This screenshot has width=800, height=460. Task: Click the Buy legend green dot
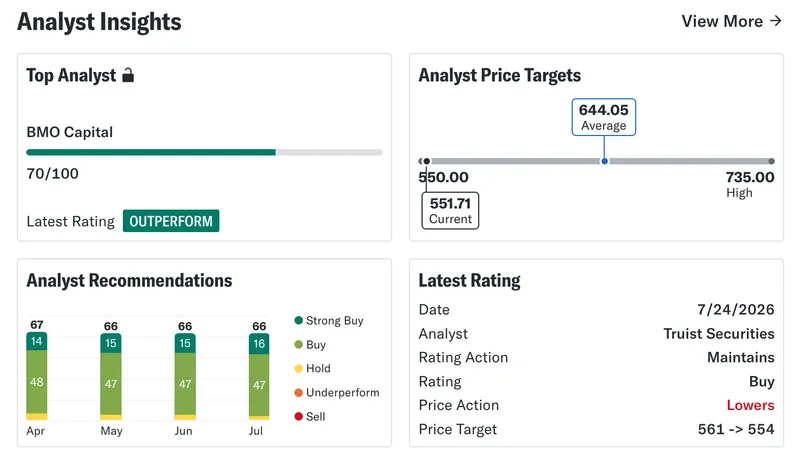298,344
